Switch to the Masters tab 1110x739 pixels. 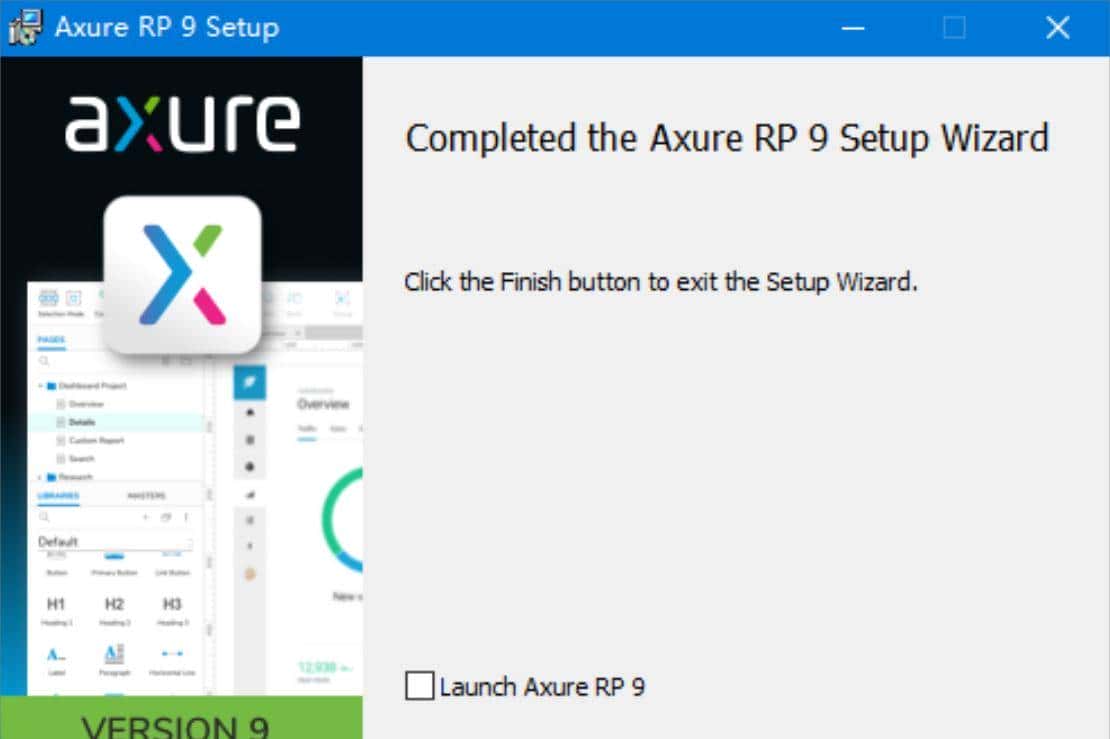click(146, 496)
